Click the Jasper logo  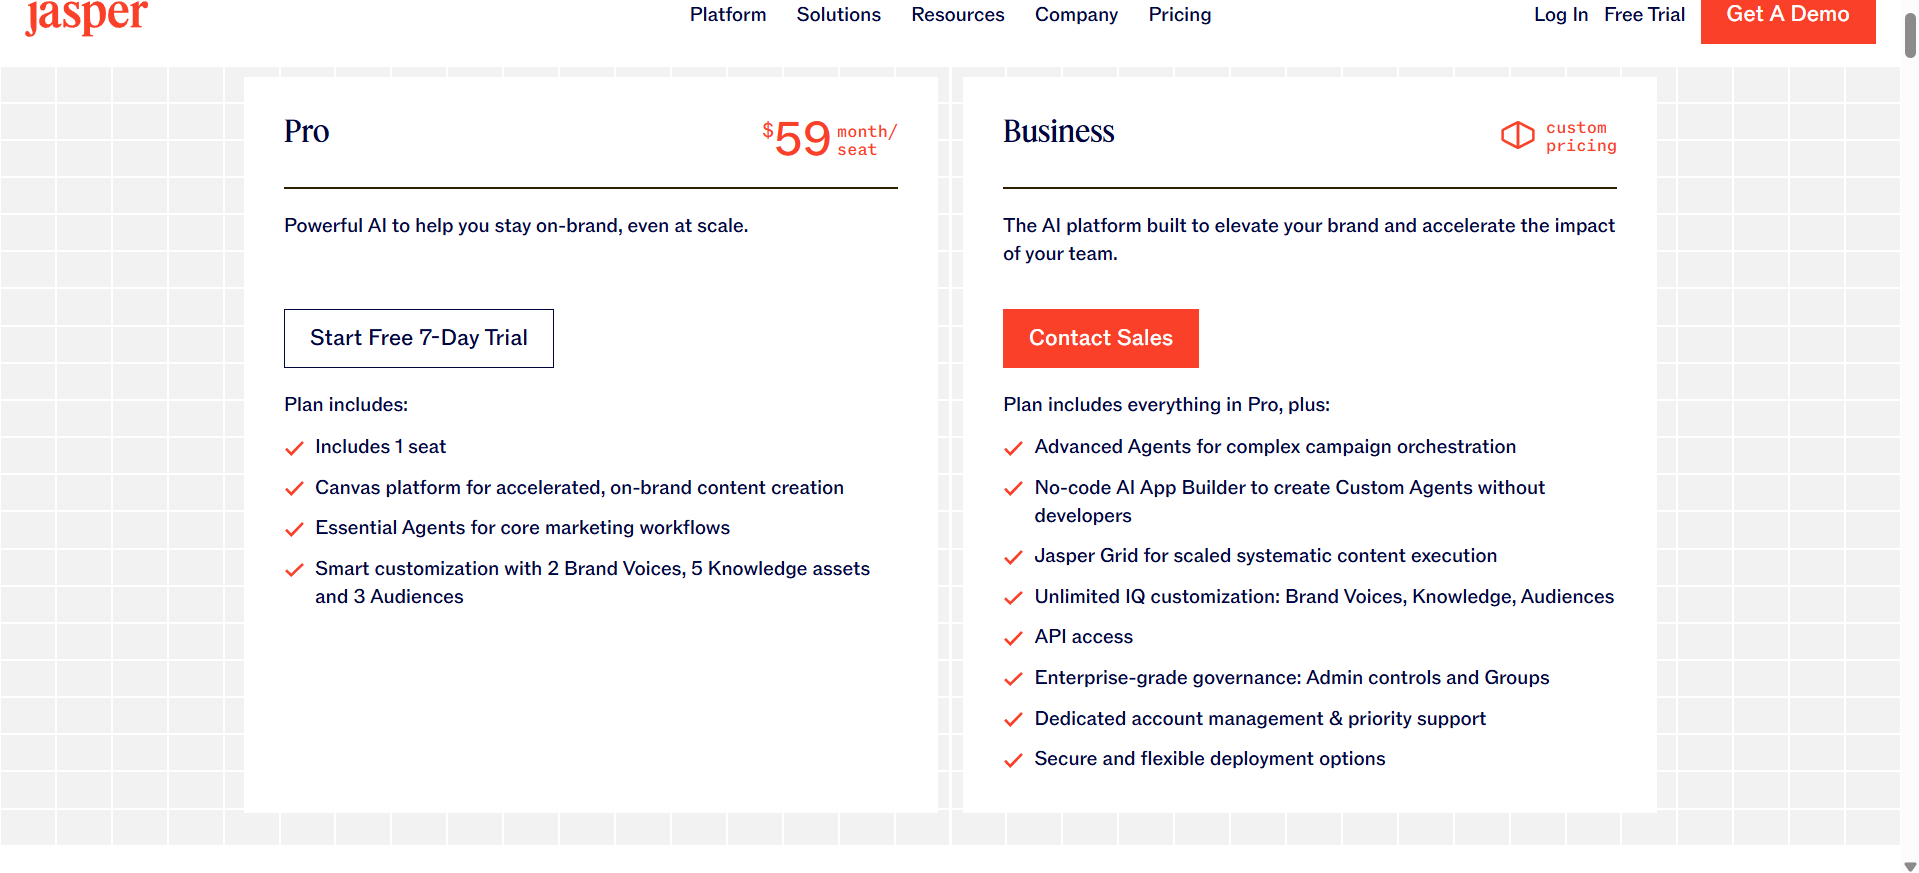pos(86,16)
